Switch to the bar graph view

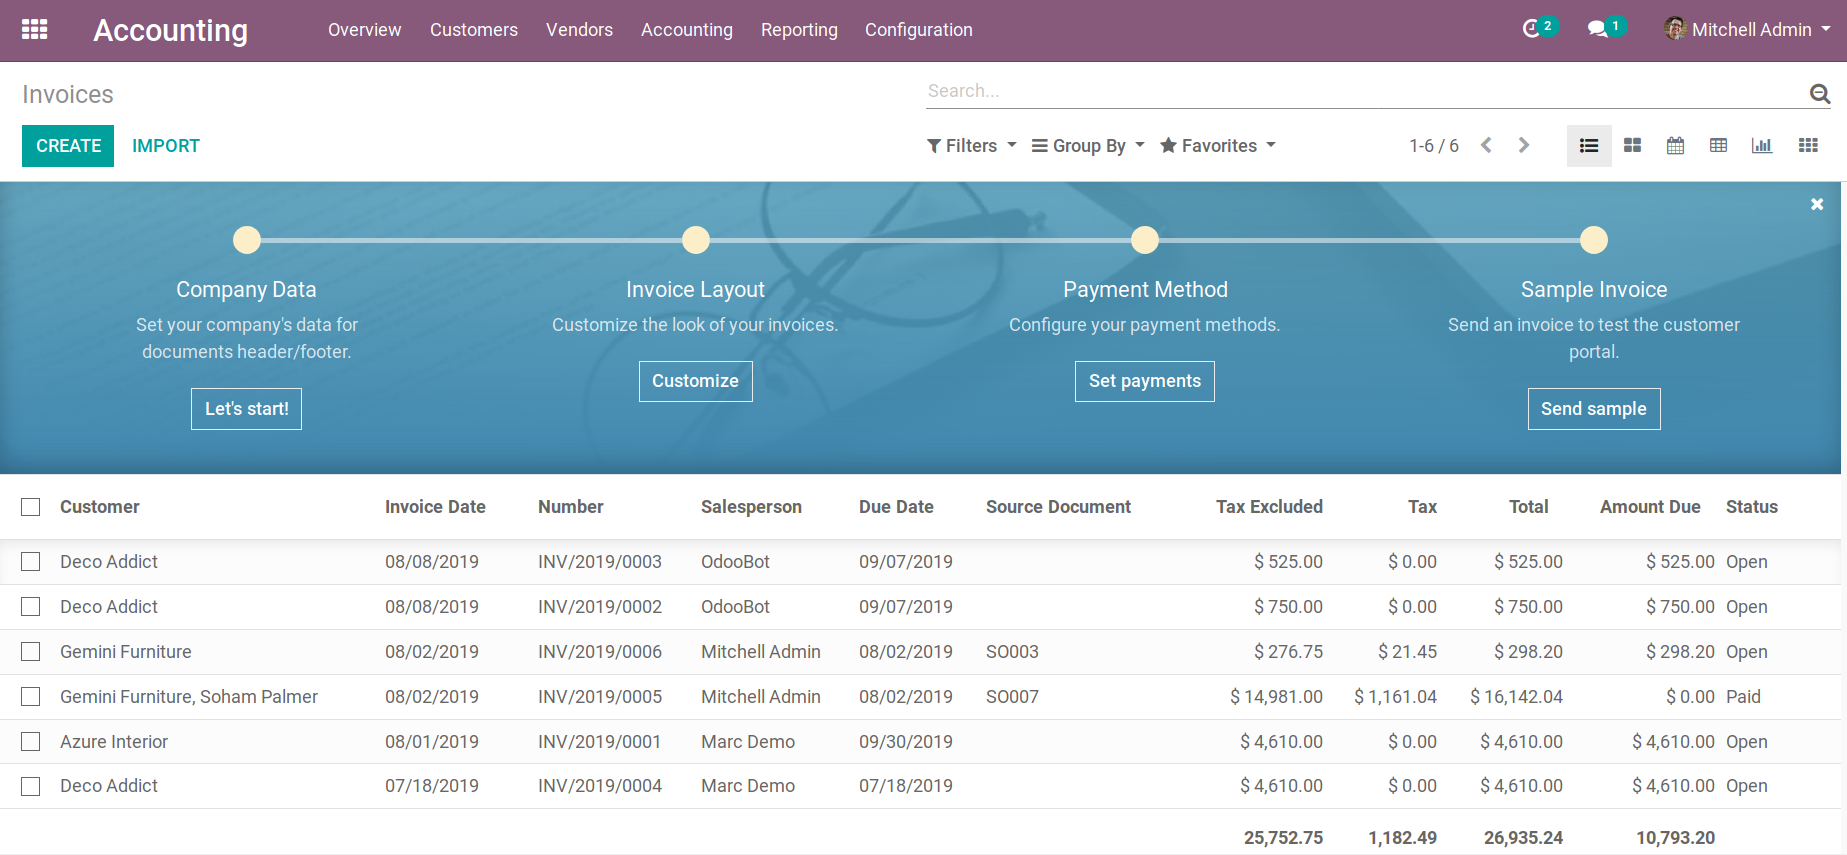pos(1761,146)
